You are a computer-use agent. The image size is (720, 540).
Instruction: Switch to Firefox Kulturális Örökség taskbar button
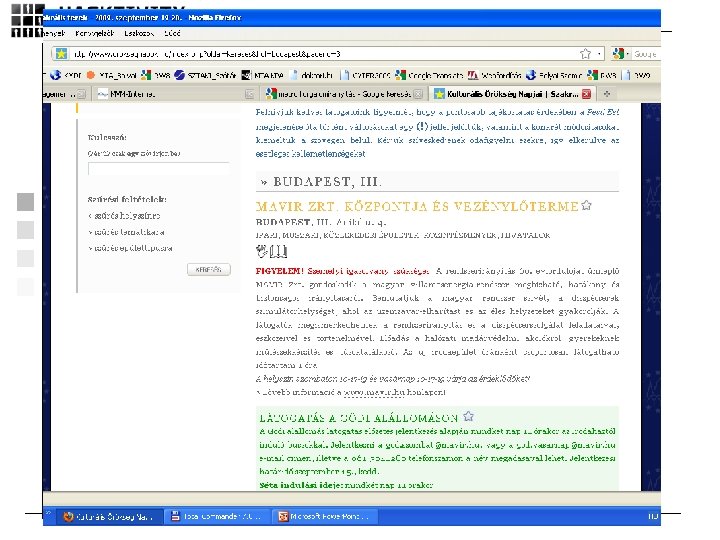tap(108, 517)
